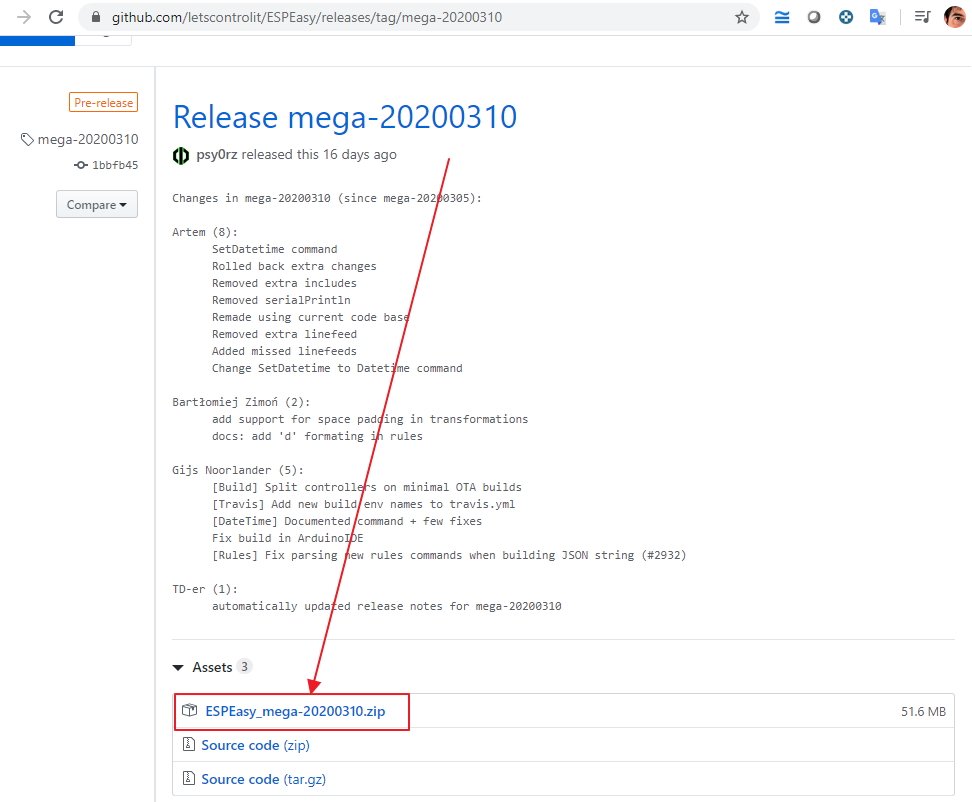Click the blue stacked-layers extension icon
The height and width of the screenshot is (802, 972).
point(781,17)
